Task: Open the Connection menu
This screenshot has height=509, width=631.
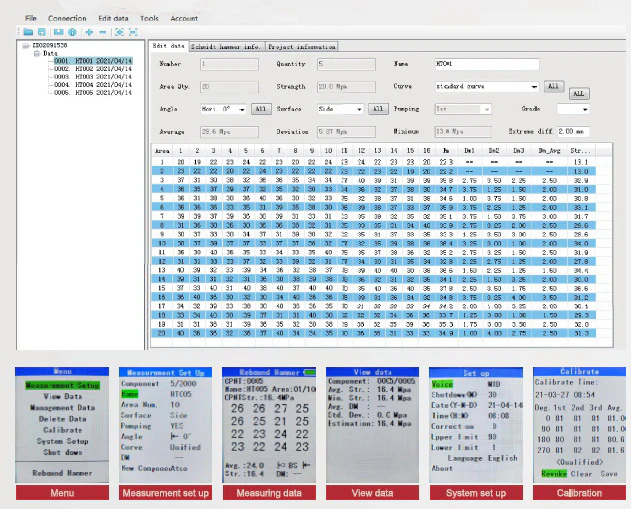Action: tap(67, 18)
